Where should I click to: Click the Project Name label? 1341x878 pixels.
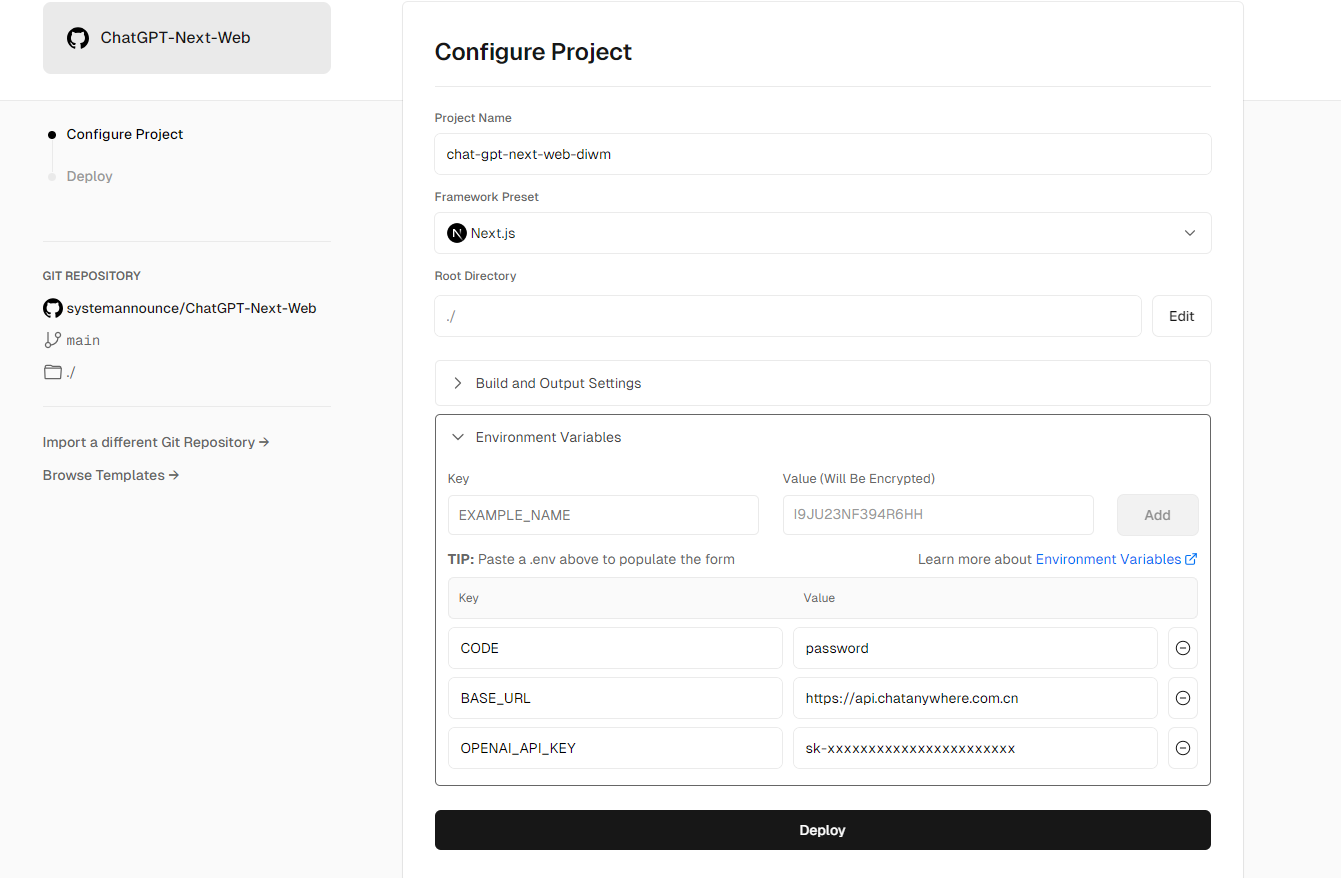pos(473,118)
